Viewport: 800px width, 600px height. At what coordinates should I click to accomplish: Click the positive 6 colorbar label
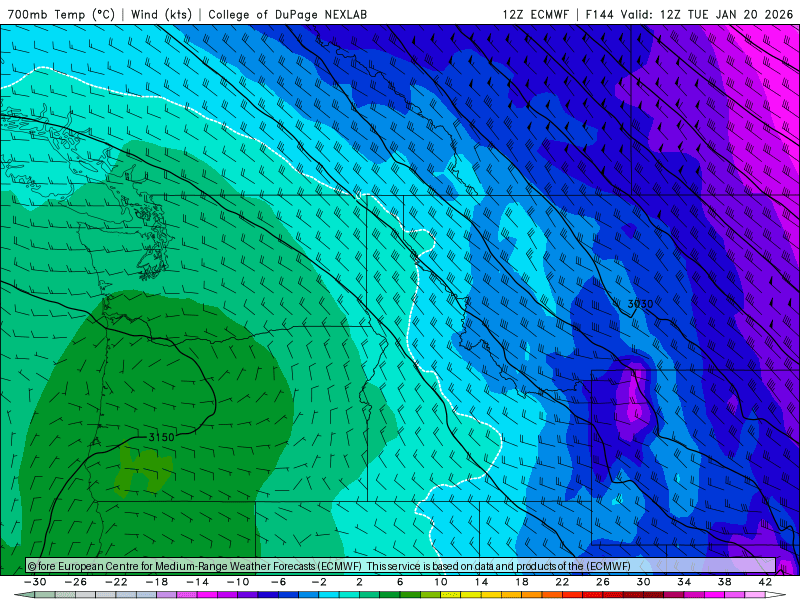coord(400,582)
